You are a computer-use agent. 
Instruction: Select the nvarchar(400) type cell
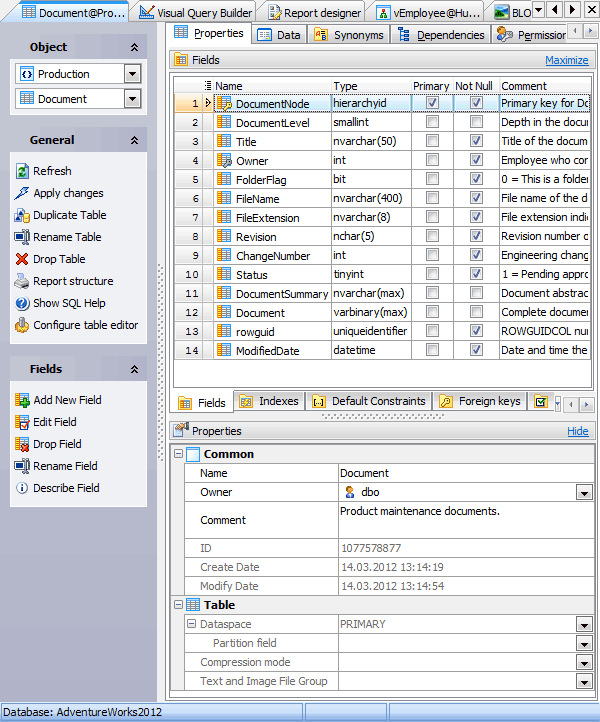(371, 198)
